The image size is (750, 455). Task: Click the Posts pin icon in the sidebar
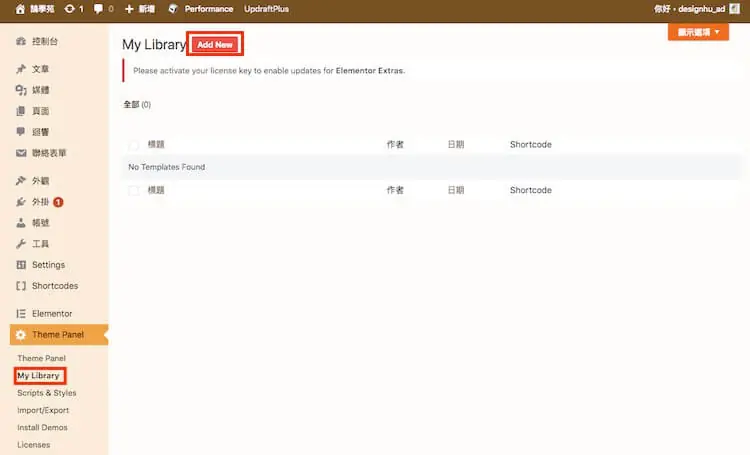(21, 69)
